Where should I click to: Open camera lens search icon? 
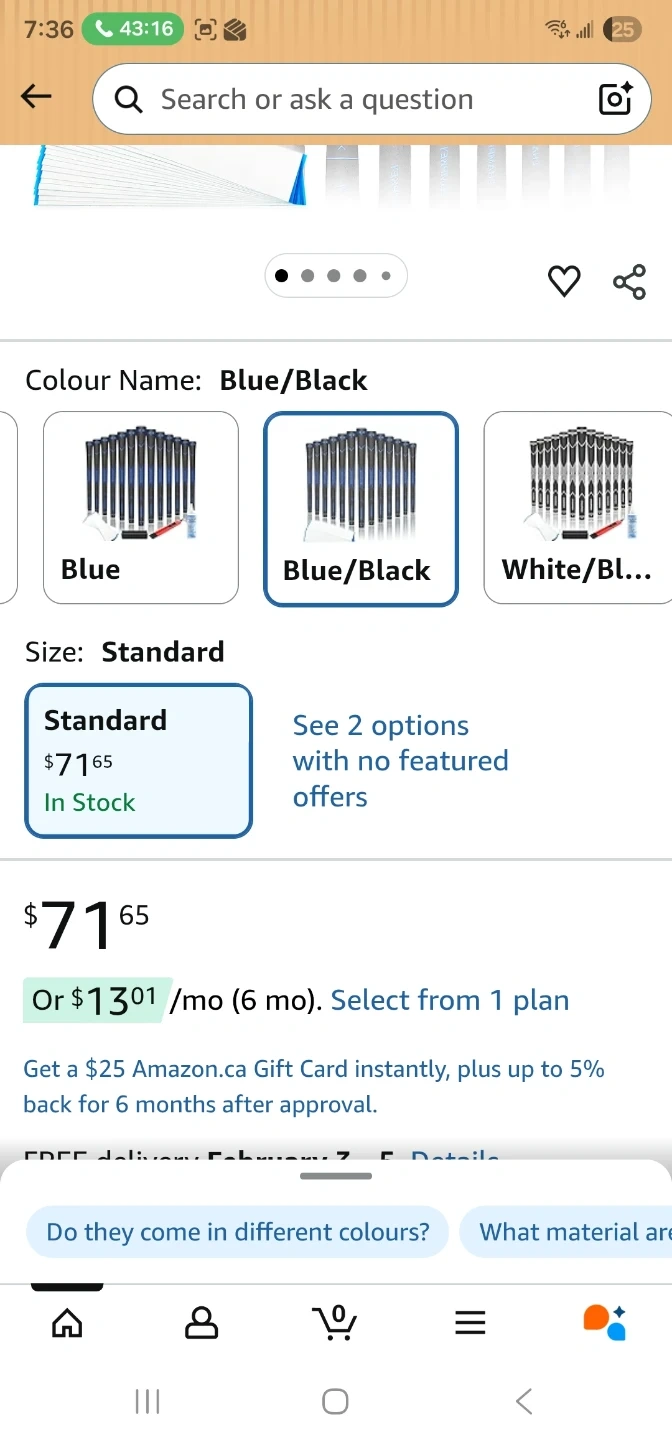615,99
